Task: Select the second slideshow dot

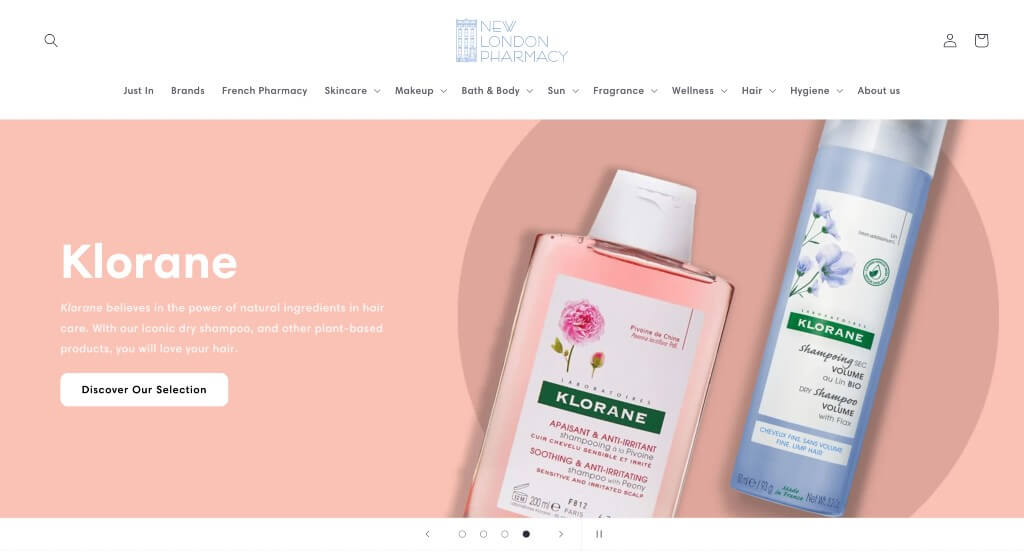Action: 483,534
